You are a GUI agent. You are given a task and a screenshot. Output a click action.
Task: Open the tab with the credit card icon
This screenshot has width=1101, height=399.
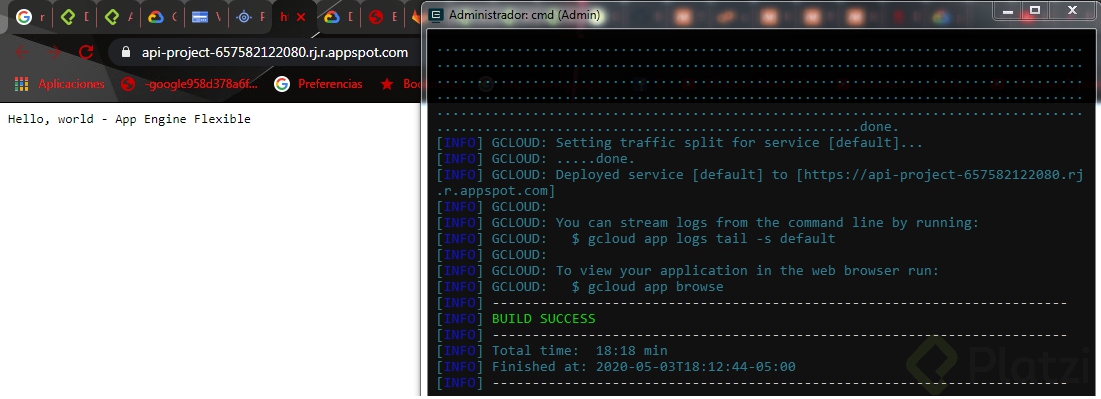tap(206, 17)
